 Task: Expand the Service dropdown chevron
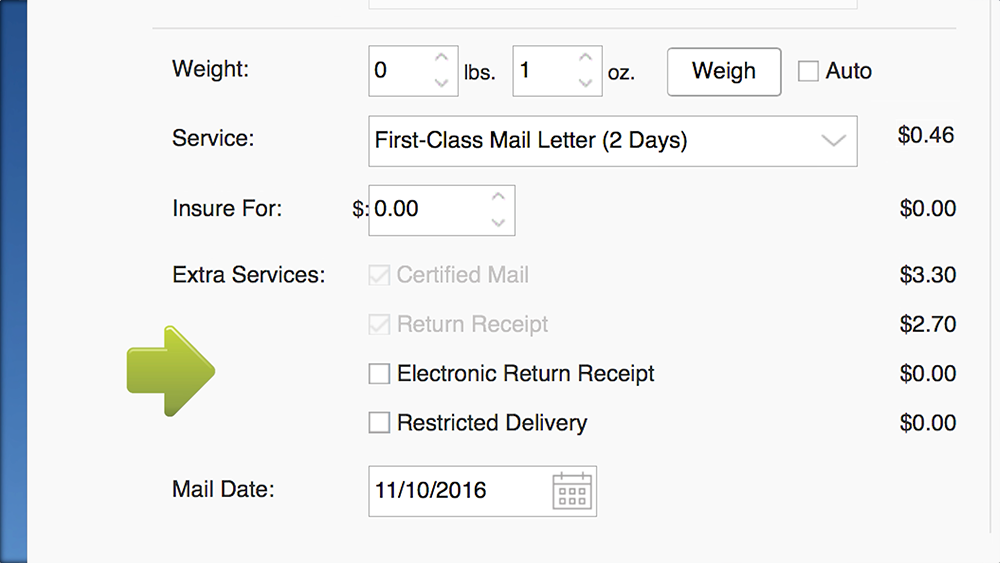click(x=833, y=141)
